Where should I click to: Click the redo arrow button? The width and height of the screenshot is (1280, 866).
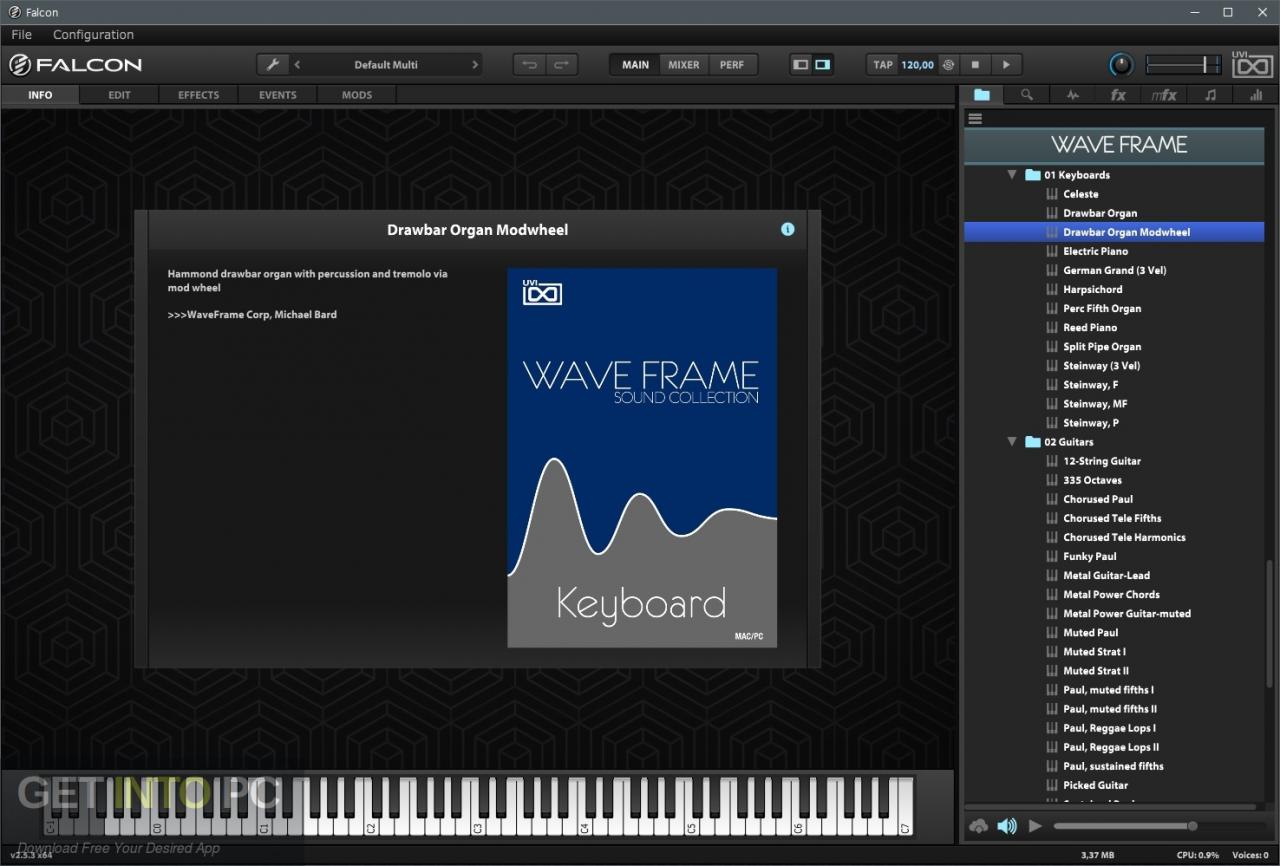click(560, 65)
